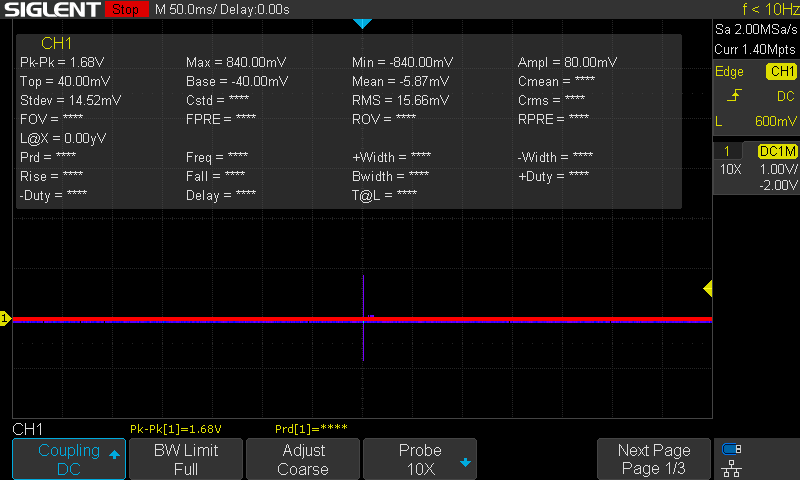Viewport: 800px width, 480px height.
Task: Select the CH1 trigger source badge
Action: click(x=782, y=71)
